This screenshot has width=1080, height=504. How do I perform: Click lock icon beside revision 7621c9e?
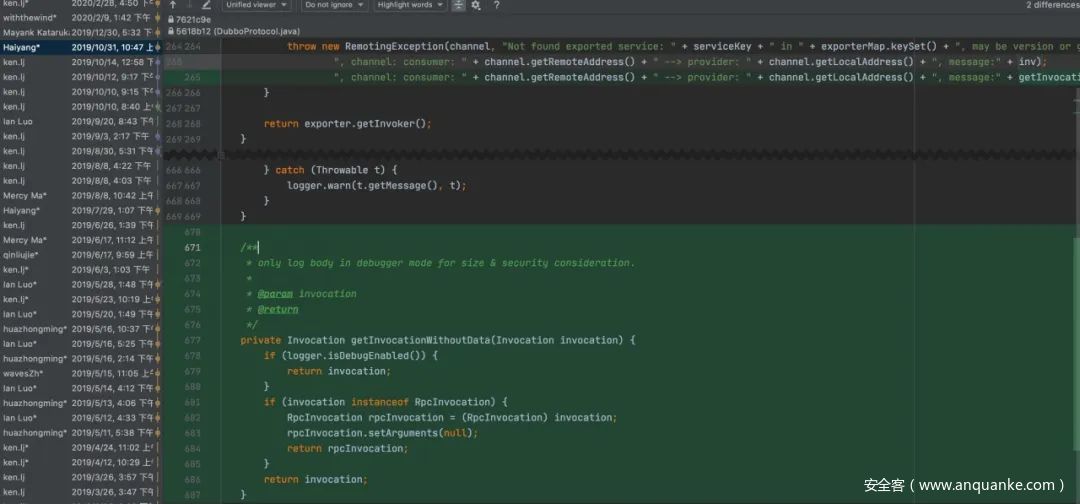pyautogui.click(x=170, y=19)
